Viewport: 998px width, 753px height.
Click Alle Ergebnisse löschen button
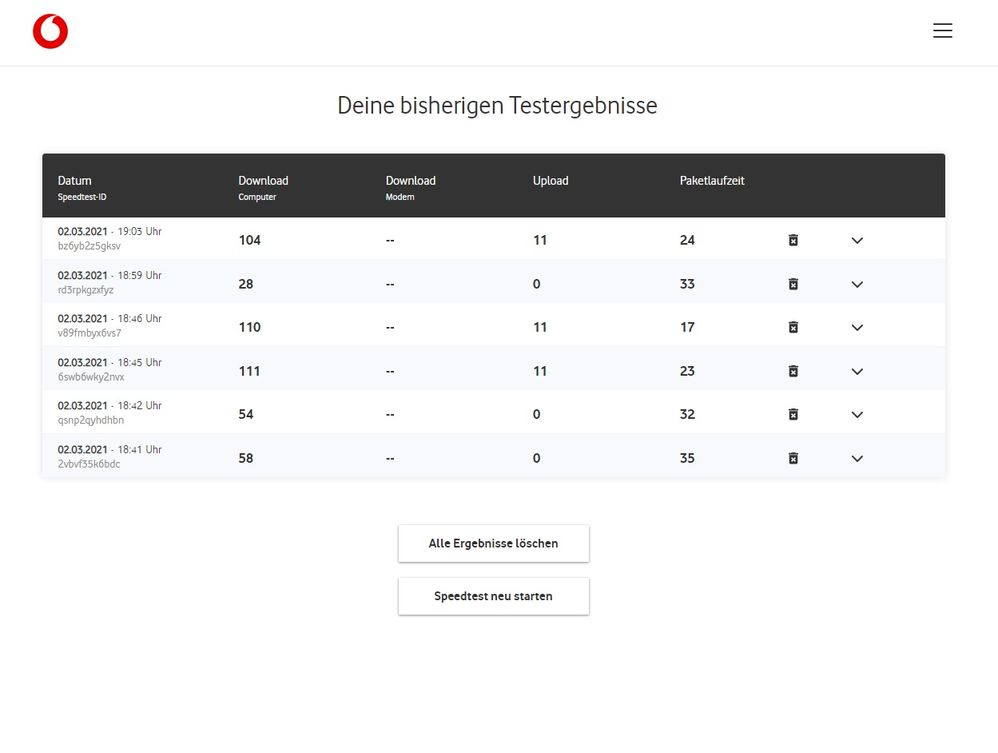click(x=493, y=543)
